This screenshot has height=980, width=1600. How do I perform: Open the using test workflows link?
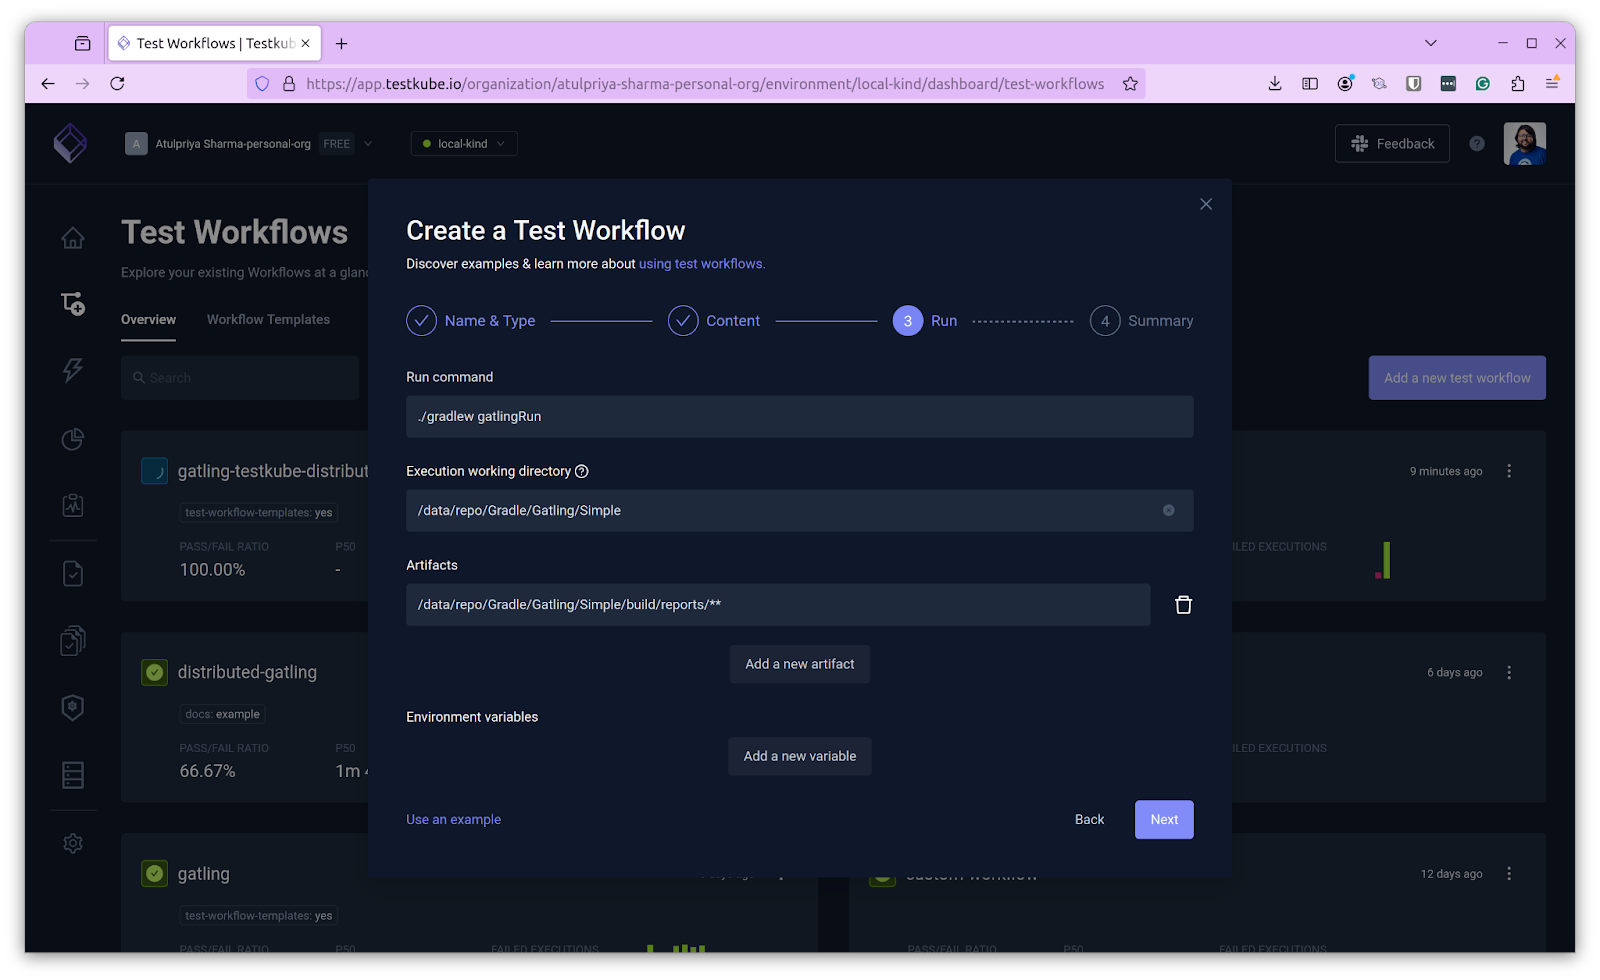pos(702,264)
